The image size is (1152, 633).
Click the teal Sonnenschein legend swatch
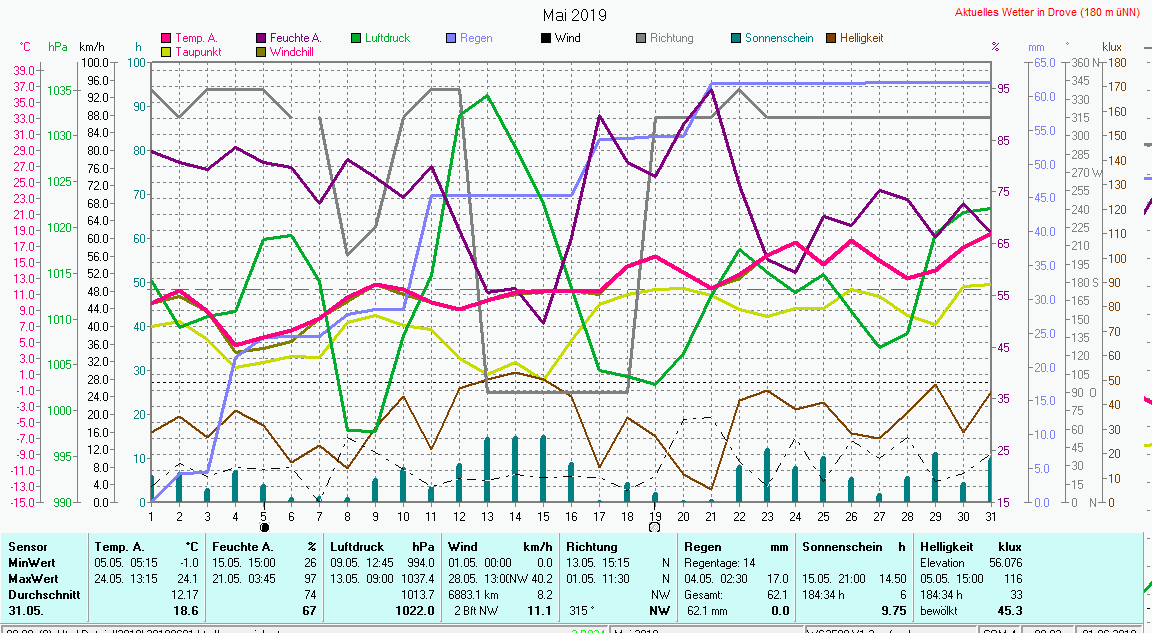coord(736,39)
